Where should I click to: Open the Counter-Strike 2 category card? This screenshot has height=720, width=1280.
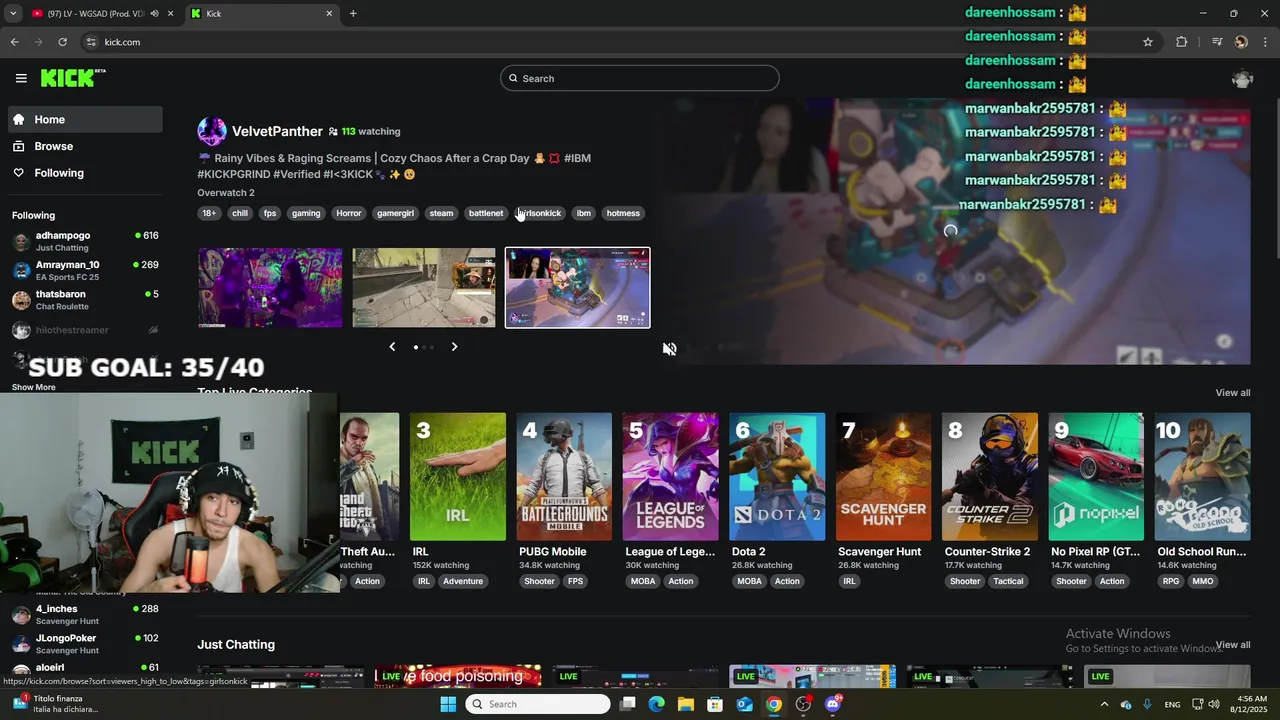click(x=990, y=477)
